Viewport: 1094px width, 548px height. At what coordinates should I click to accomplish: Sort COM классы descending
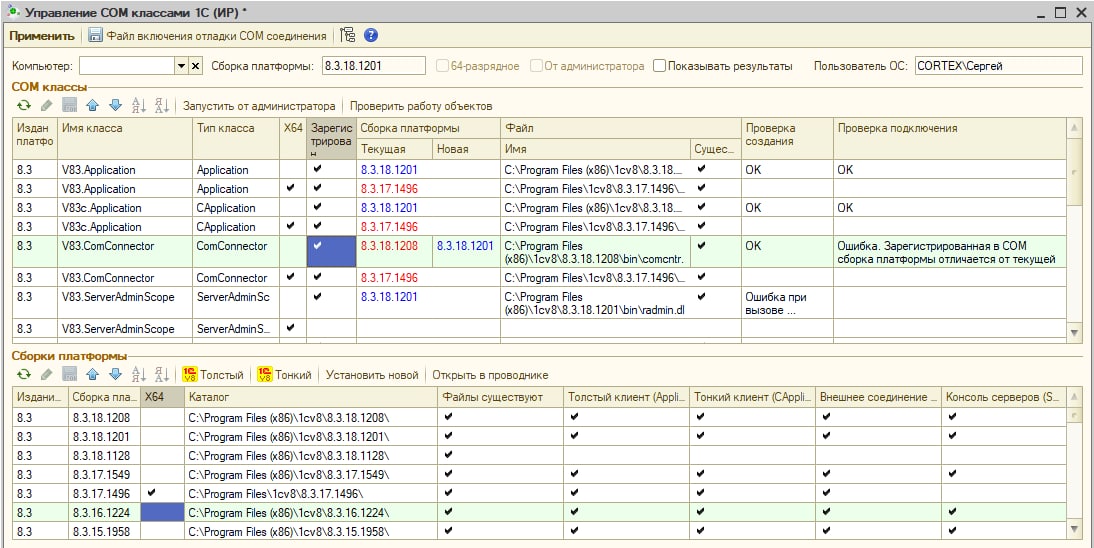point(162,106)
